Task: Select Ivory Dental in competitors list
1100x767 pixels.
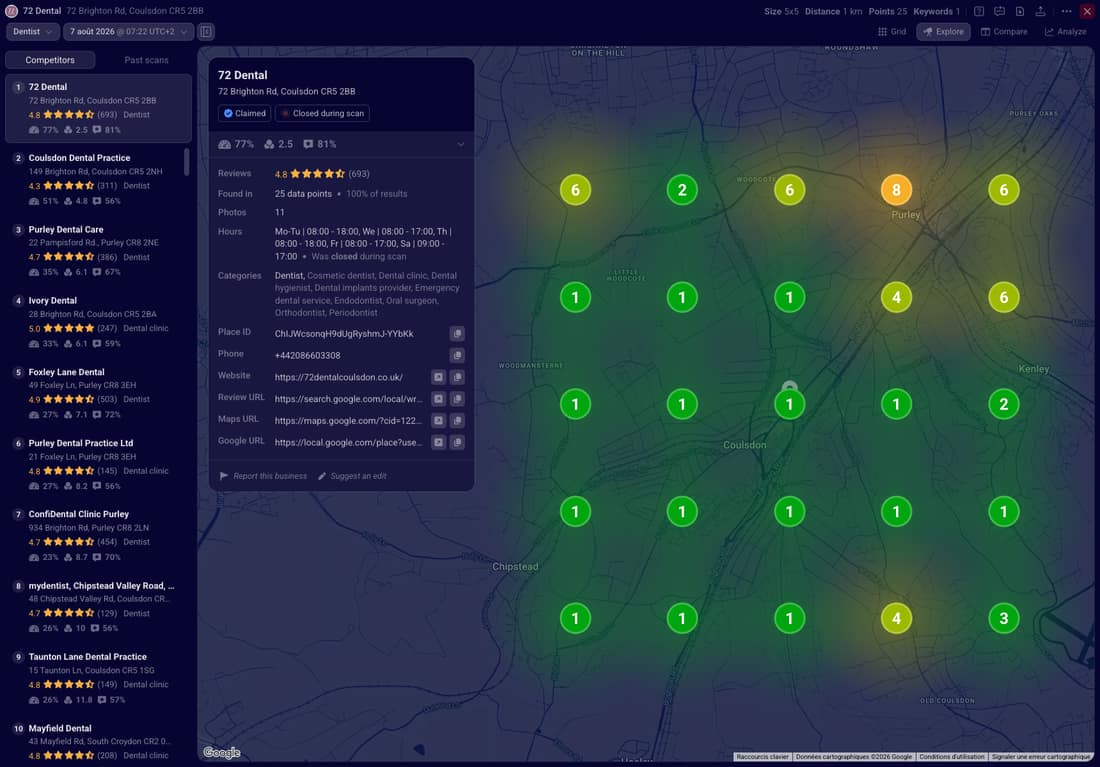Action: tap(98, 322)
